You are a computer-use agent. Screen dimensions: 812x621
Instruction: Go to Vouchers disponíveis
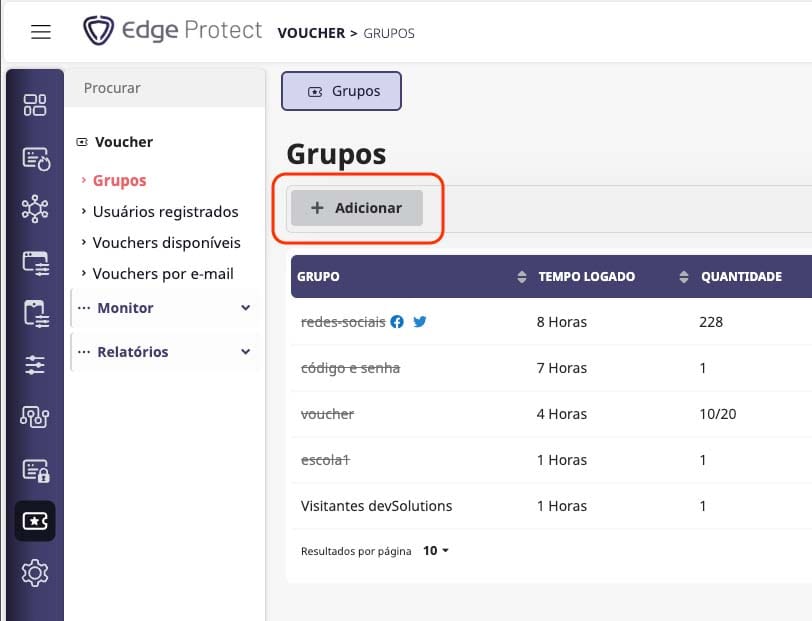(x=166, y=242)
